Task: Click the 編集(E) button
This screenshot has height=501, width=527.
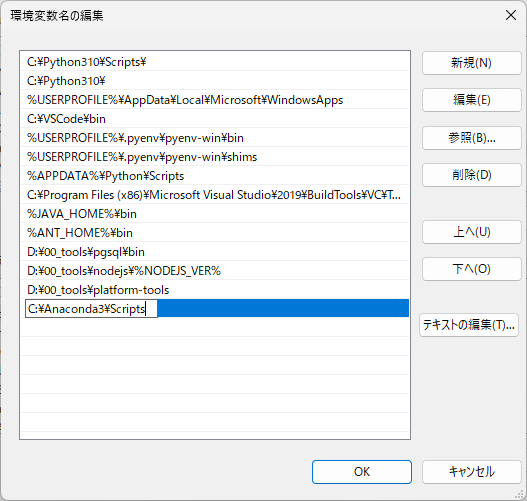Action: pos(472,100)
